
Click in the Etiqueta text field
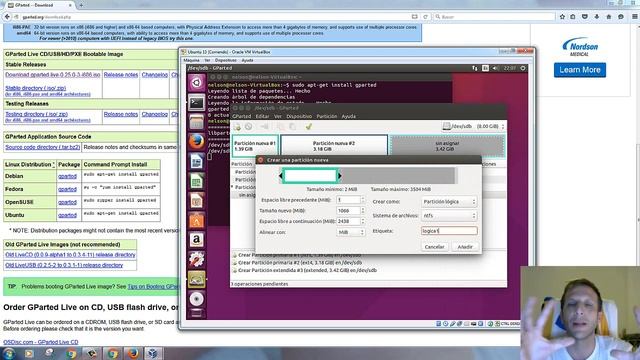point(449,231)
